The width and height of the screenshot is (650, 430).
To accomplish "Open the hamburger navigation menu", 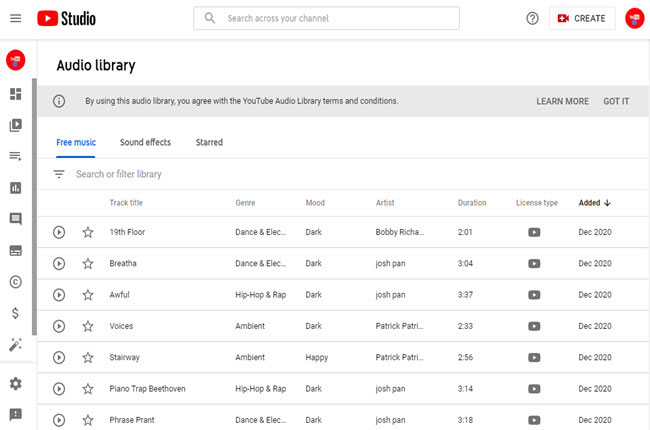I will tap(16, 18).
